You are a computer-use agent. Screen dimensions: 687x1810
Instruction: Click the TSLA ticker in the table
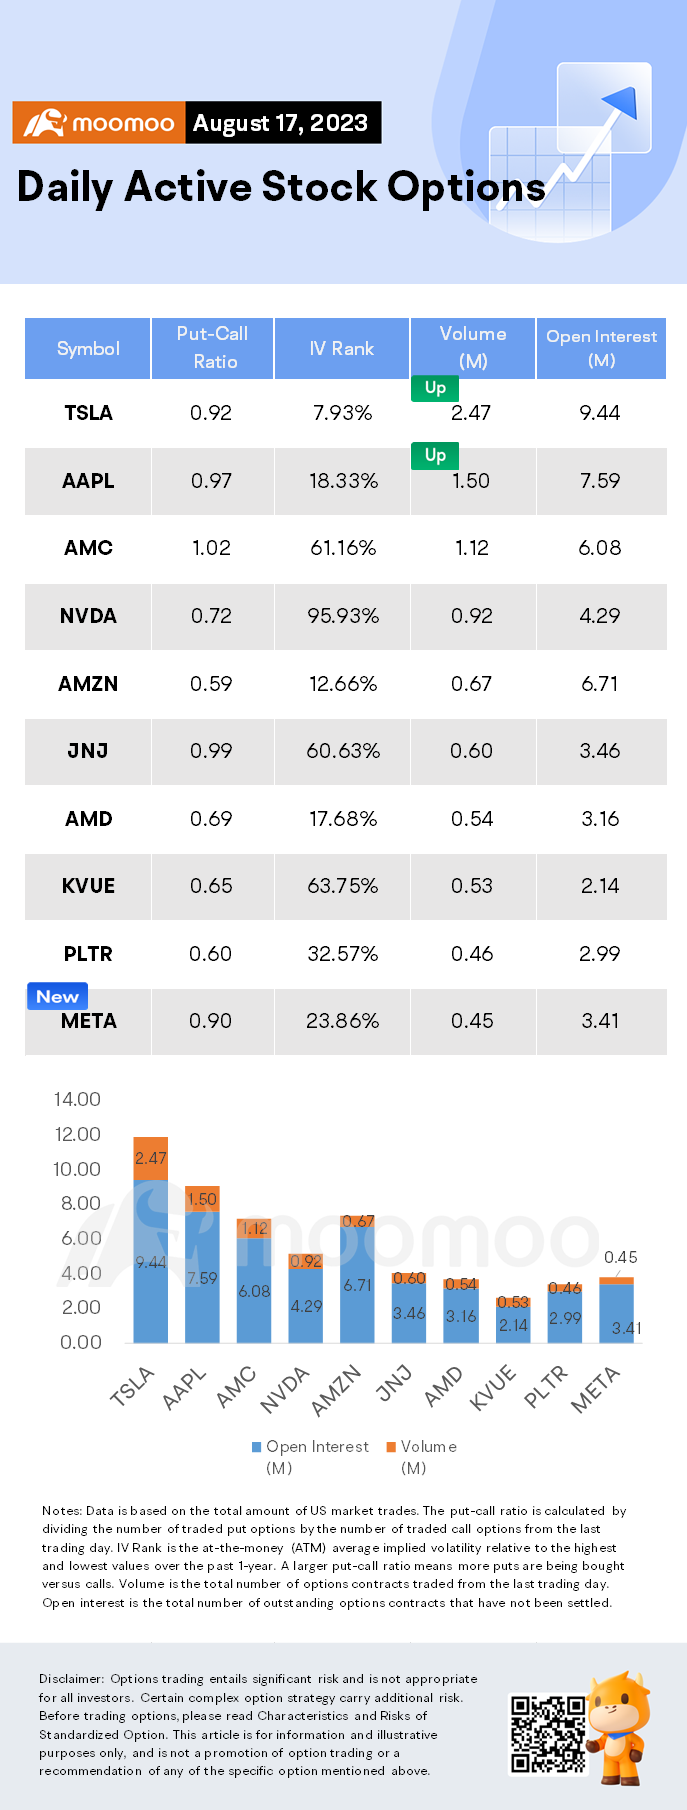[x=88, y=413]
